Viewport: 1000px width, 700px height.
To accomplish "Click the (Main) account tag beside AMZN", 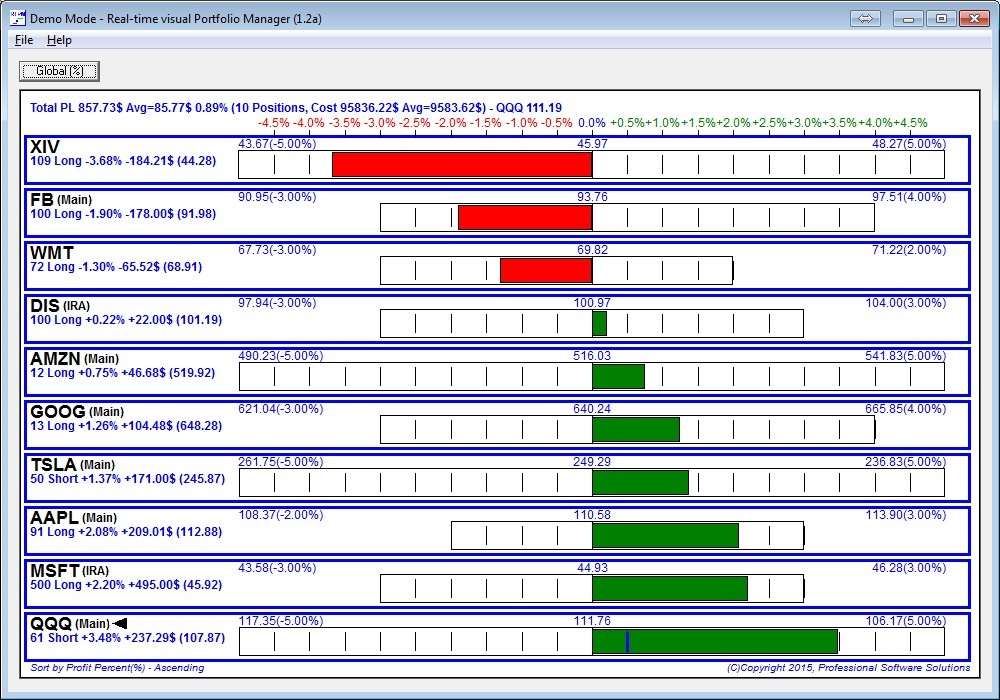I will tap(101, 359).
